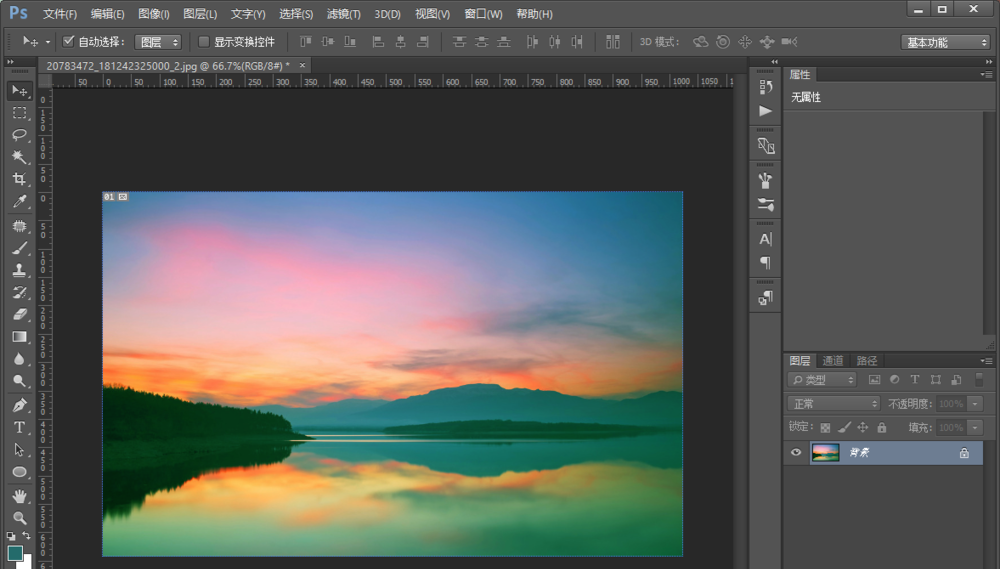Switch to the 通道 tab
This screenshot has height=569, width=1000.
point(833,361)
